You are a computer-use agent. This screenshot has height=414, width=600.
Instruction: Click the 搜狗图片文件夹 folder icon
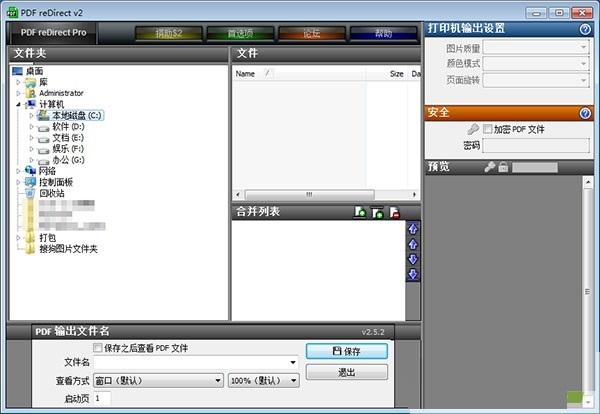click(30, 249)
